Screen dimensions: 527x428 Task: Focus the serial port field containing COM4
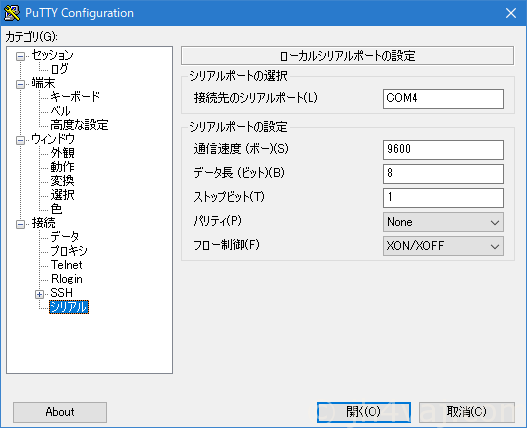(x=443, y=99)
